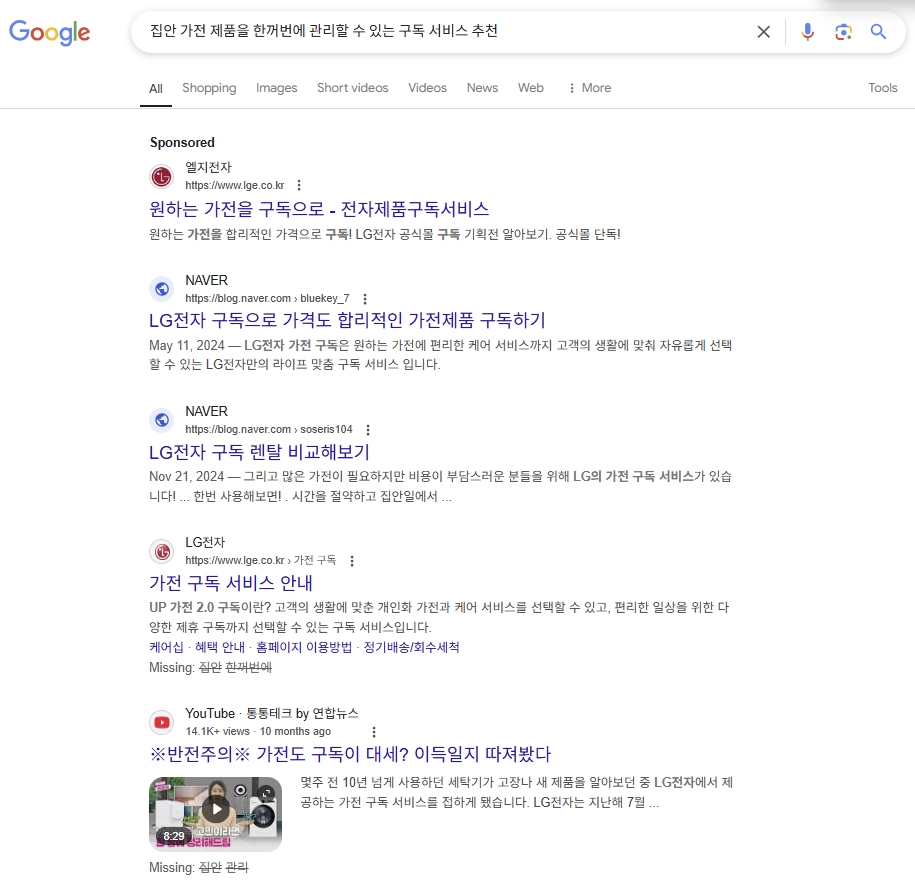915x883 pixels.
Task: Open Google Lens image search icon
Action: pos(843,32)
